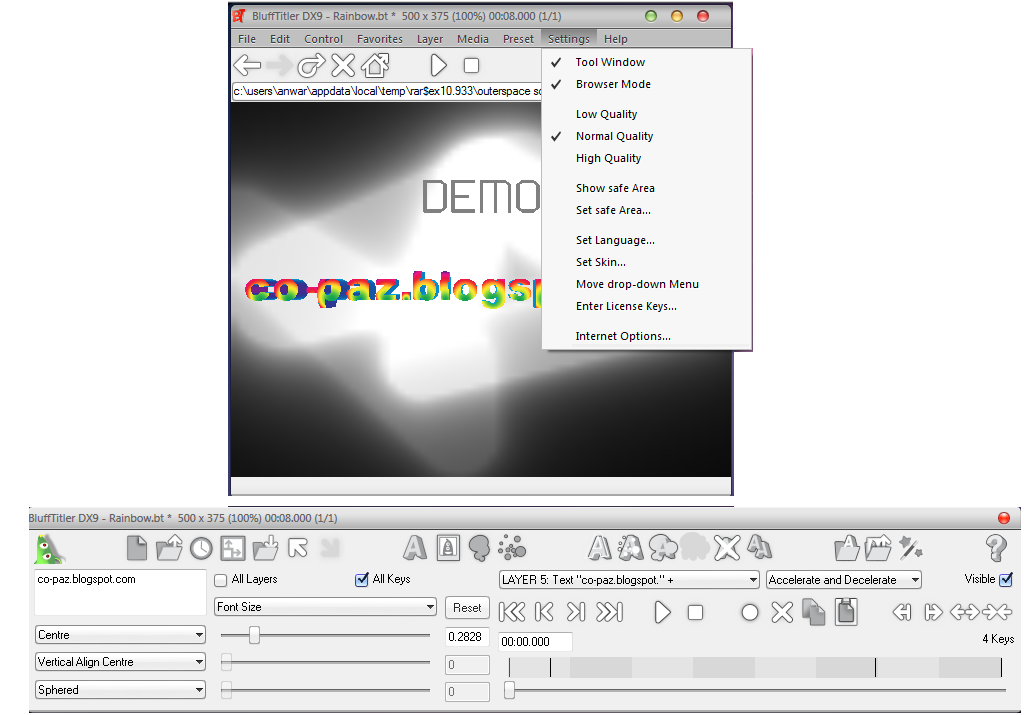Delete the active layer with X icon
The height and width of the screenshot is (715, 1036).
tap(727, 548)
